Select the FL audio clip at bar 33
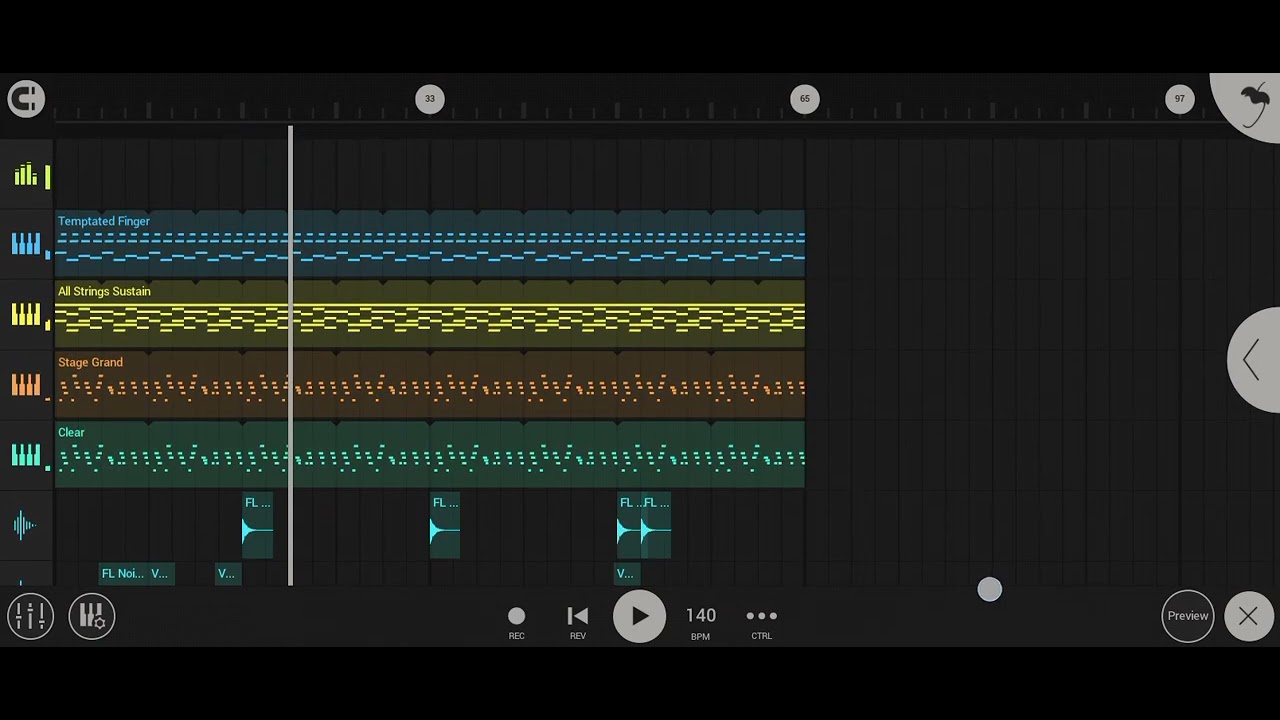The width and height of the screenshot is (1280, 720). (x=445, y=525)
